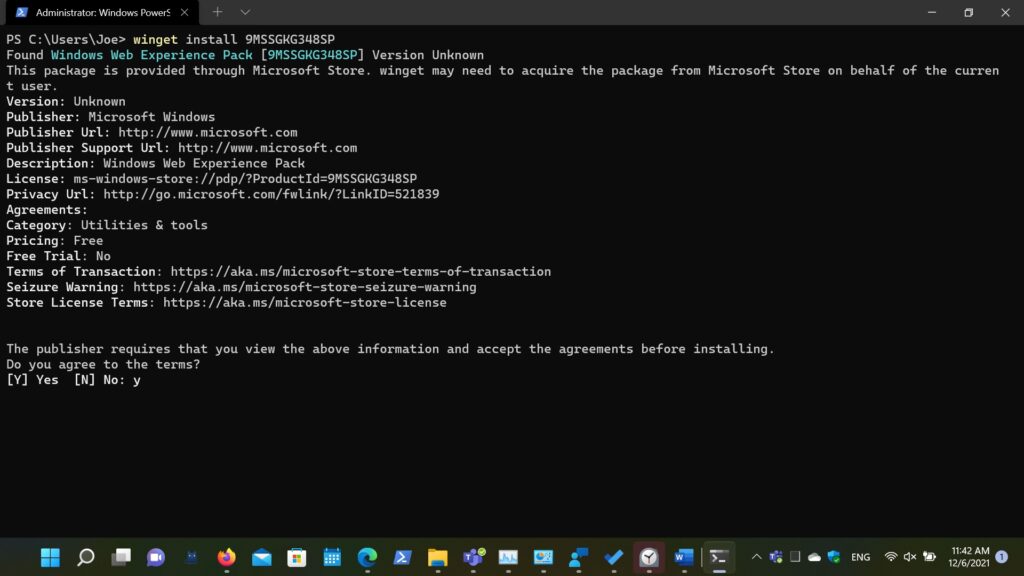The height and width of the screenshot is (576, 1024).
Task: Open the notification count badge
Action: pos(1001,557)
